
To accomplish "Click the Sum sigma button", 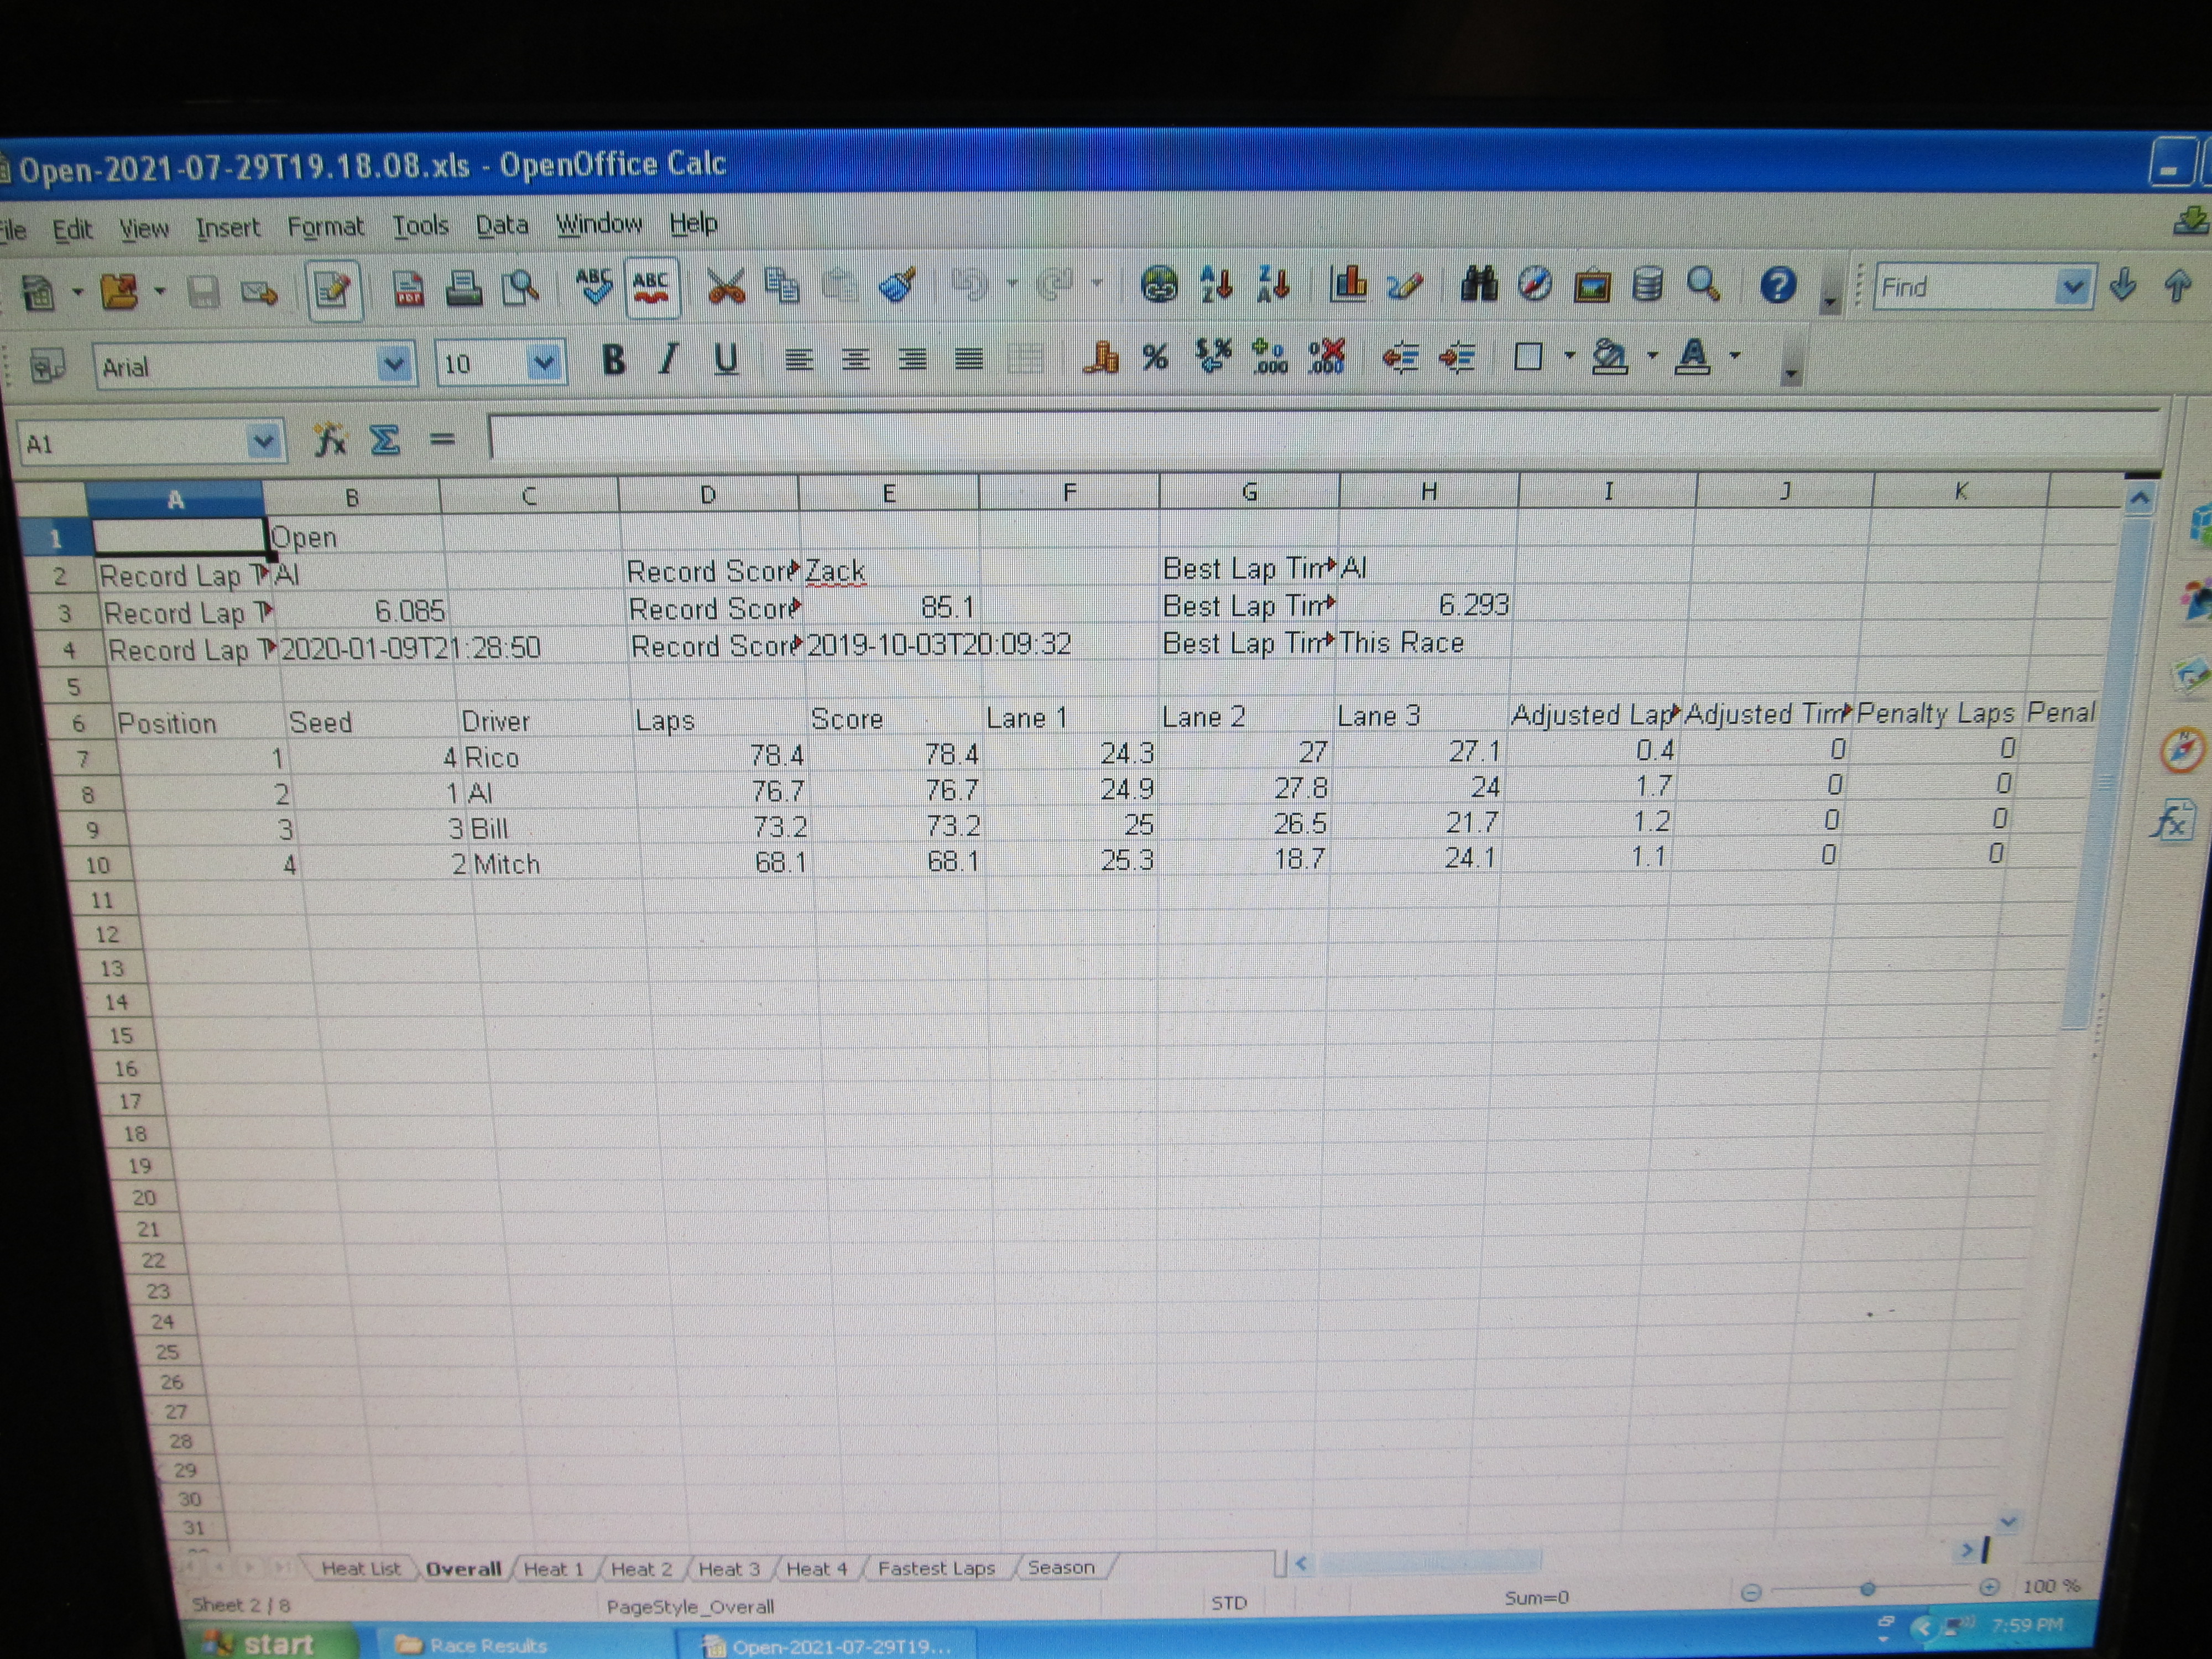I will pos(385,440).
